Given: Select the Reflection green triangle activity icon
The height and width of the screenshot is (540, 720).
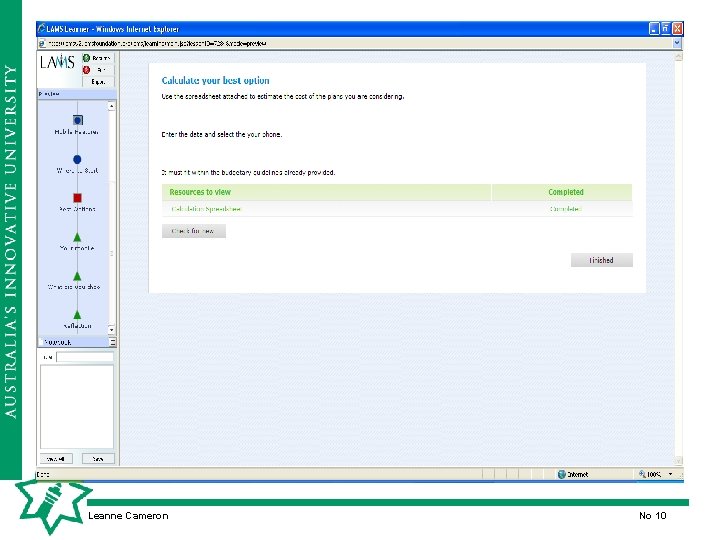Looking at the screenshot, I should click(x=77, y=315).
